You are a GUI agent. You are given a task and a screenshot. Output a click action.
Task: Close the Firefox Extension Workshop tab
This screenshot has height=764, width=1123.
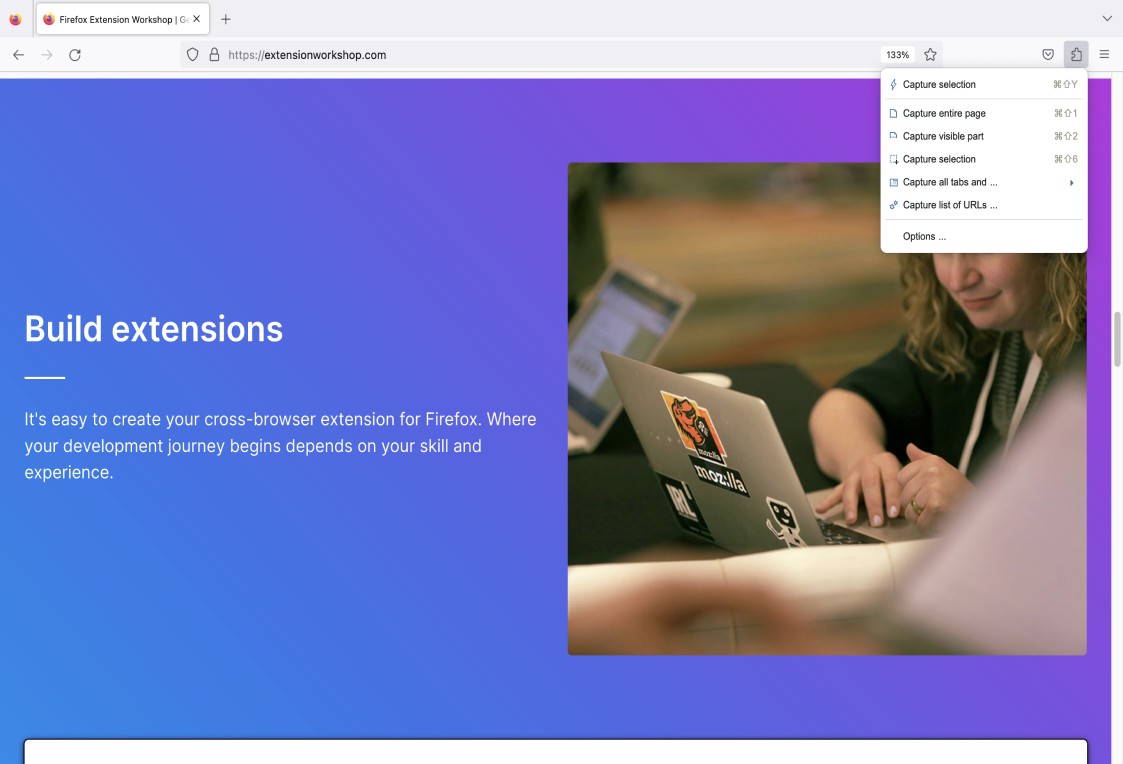(196, 19)
